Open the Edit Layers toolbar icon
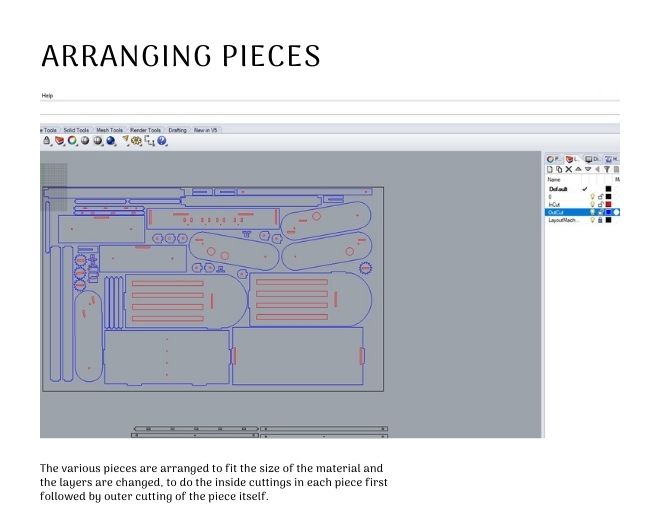Image resolution: width=660 pixels, height=528 pixels. [59, 141]
